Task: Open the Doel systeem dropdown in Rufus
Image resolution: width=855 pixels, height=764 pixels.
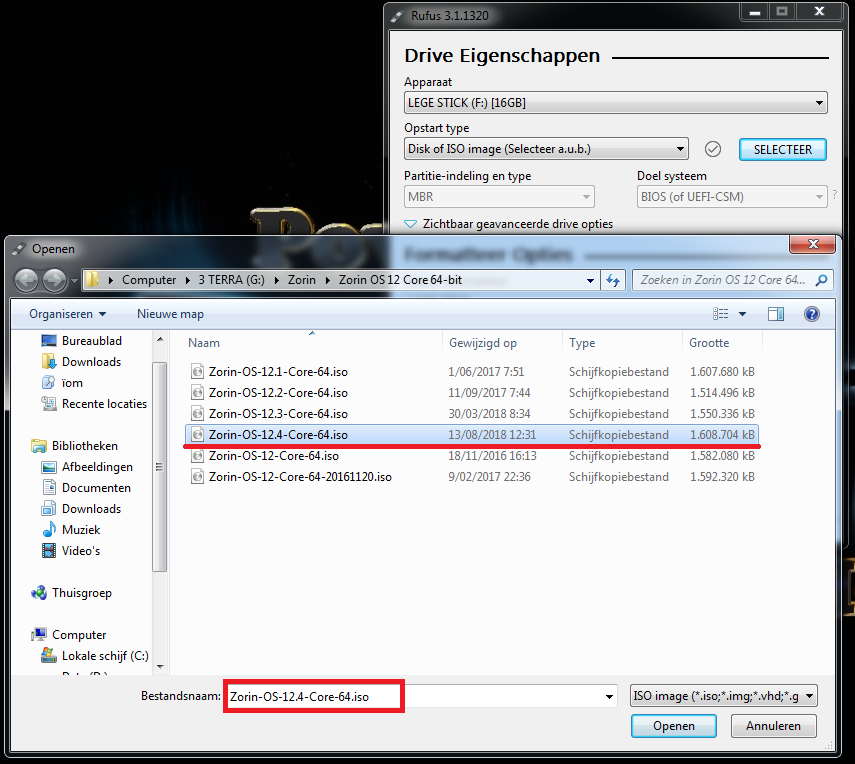Action: pos(819,197)
